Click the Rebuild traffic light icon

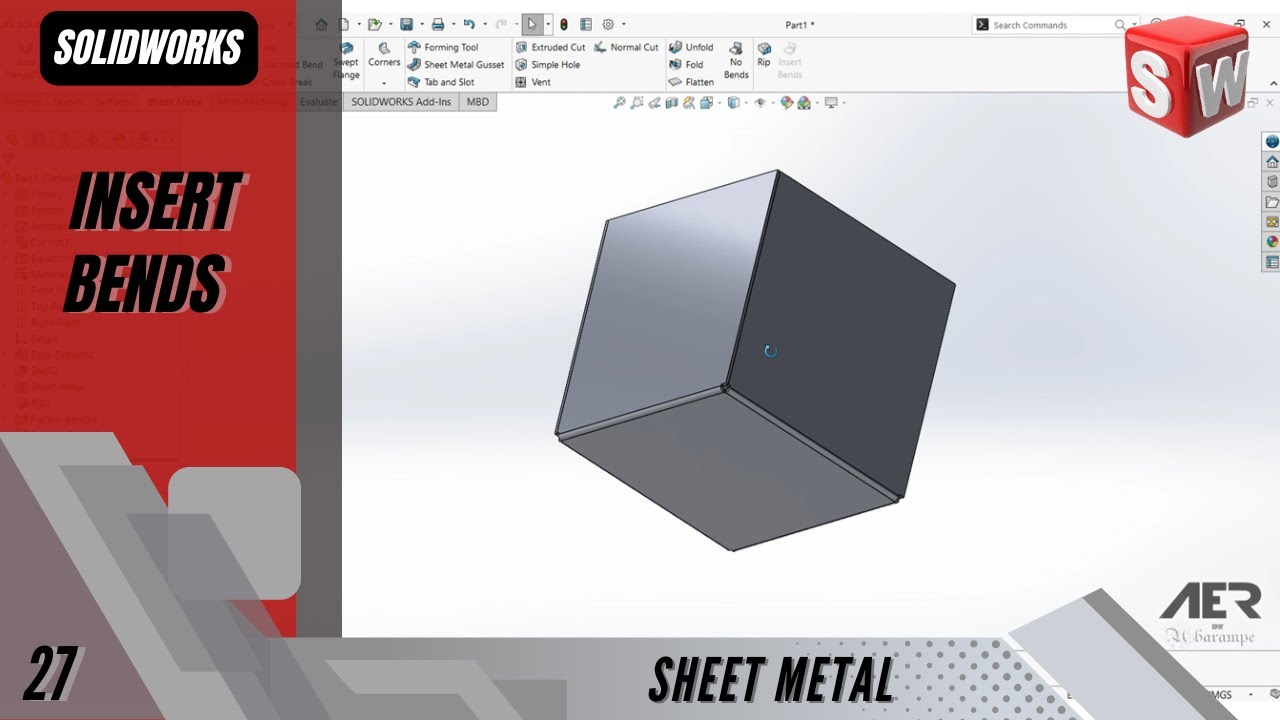(x=564, y=24)
